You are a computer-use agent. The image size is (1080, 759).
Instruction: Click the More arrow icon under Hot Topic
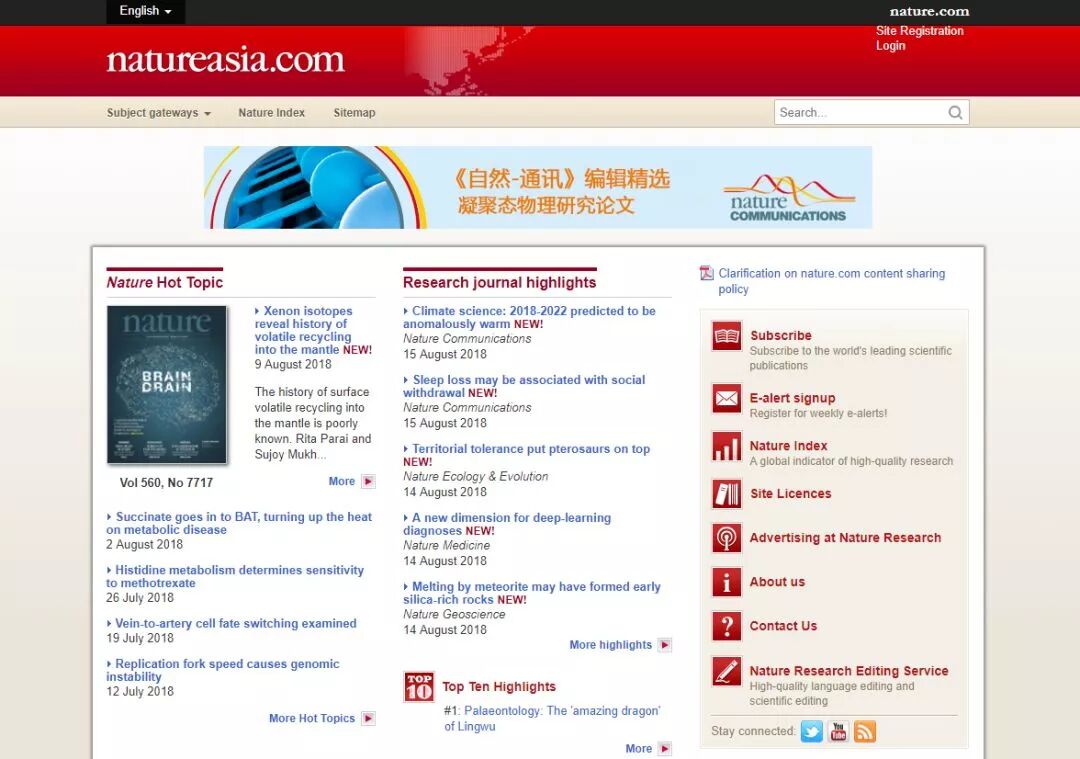pos(368,481)
